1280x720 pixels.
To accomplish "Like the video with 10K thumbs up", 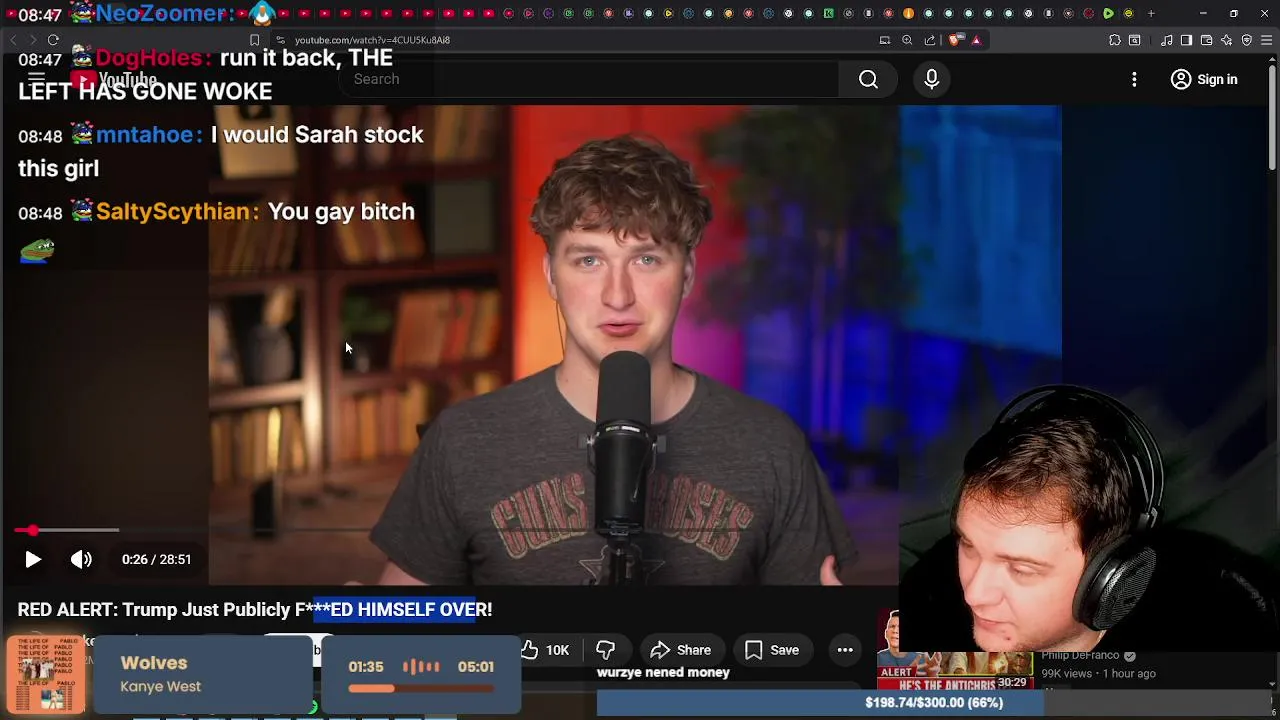I will point(545,650).
